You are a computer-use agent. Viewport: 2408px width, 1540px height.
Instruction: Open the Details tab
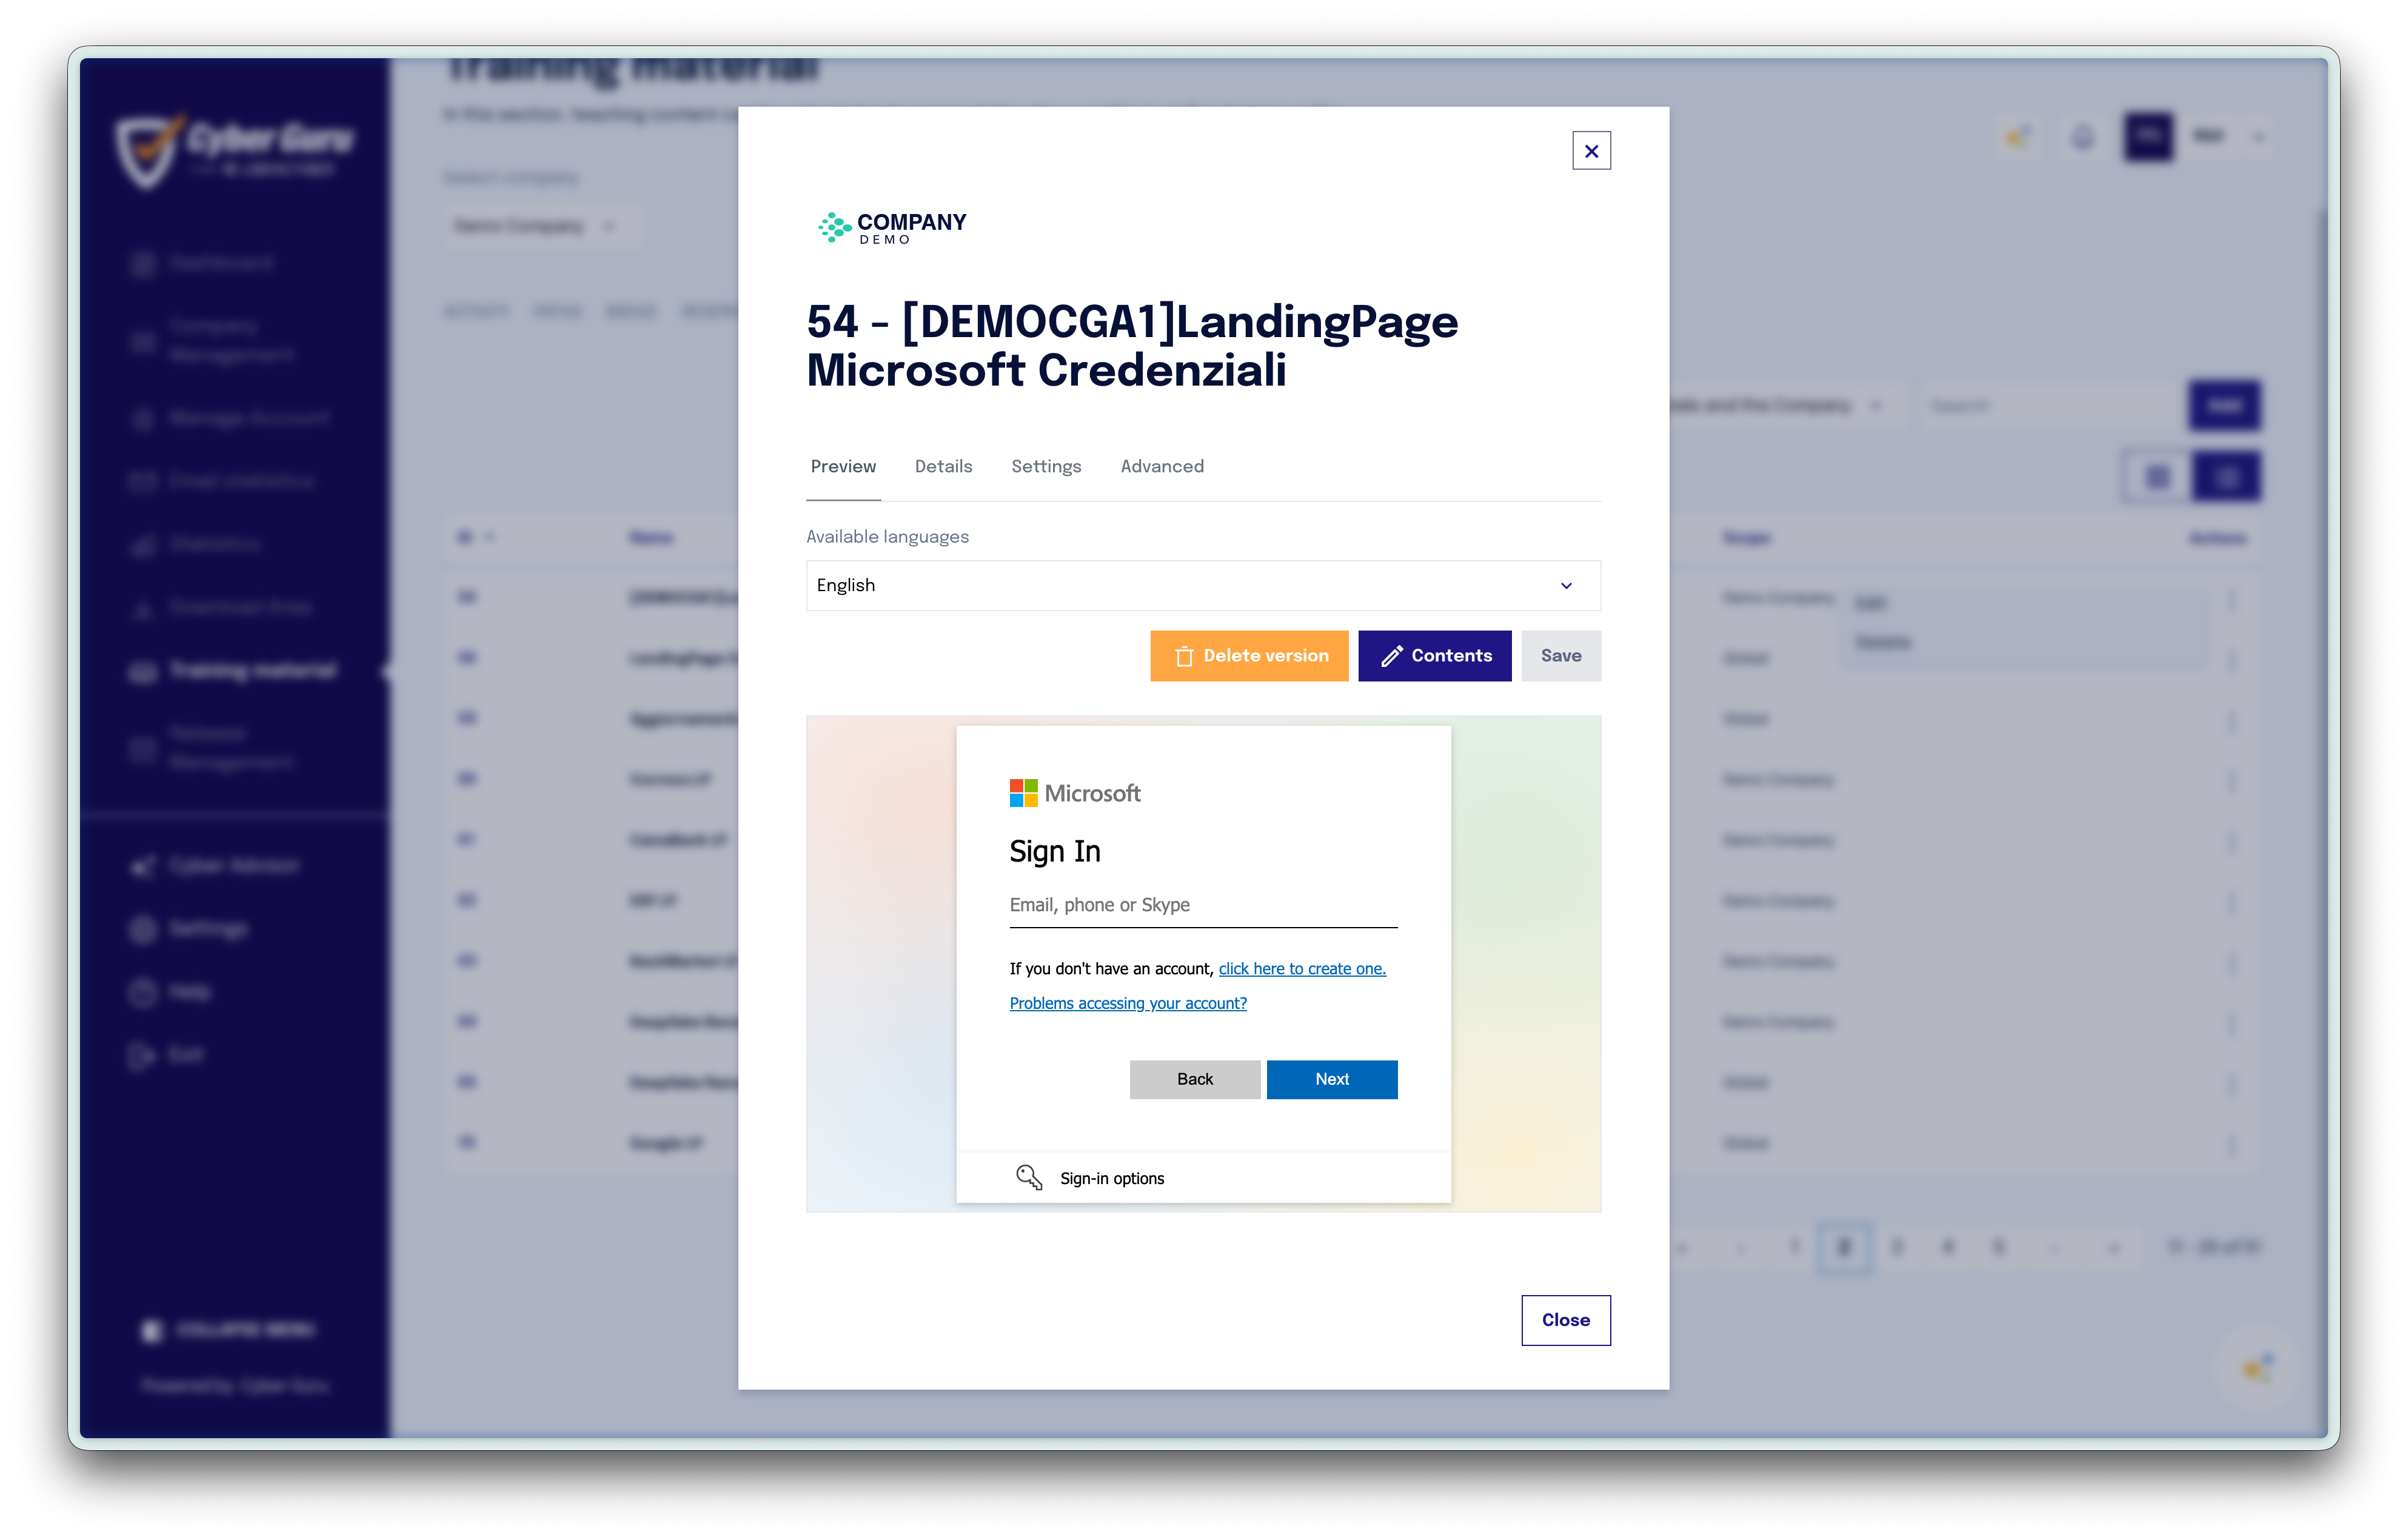(943, 466)
